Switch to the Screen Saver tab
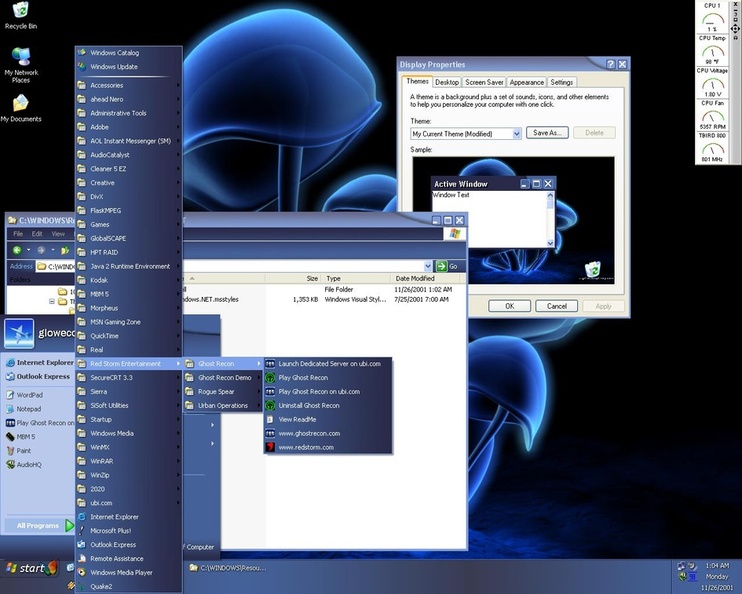Screen dimensions: 742x594 [484, 82]
